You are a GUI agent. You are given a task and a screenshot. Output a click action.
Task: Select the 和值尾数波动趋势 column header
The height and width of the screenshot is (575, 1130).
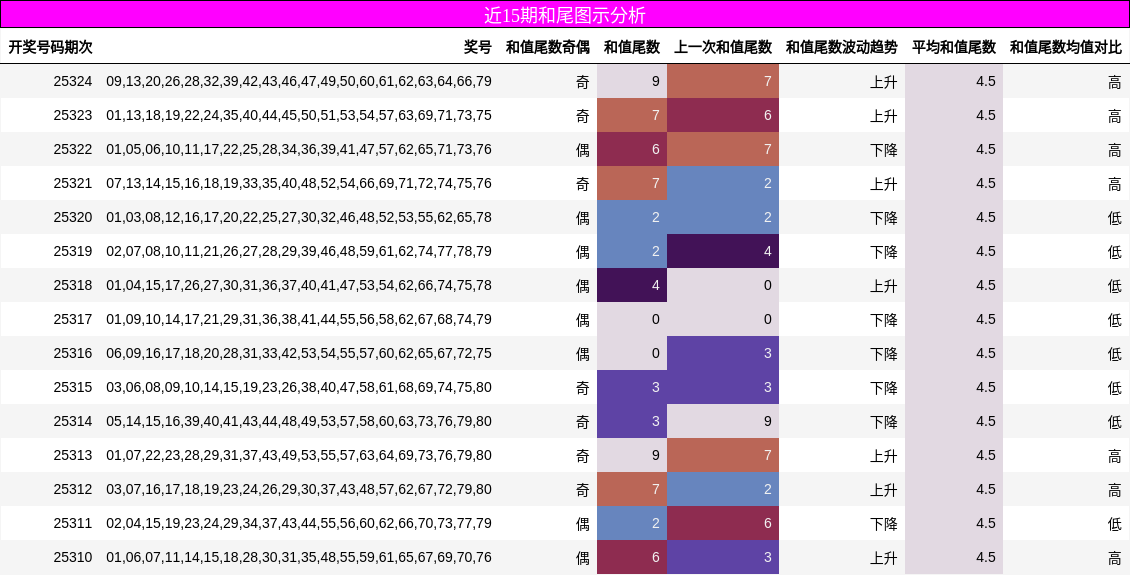(841, 47)
